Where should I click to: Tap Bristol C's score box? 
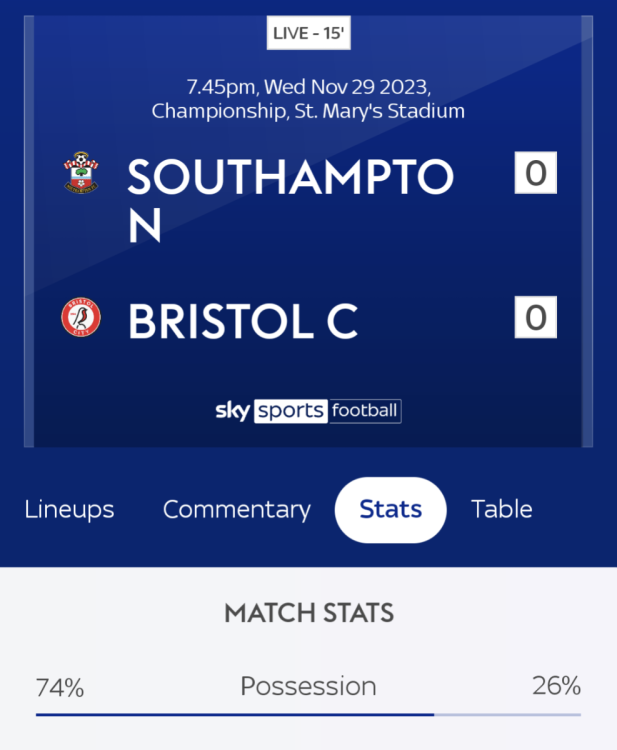(x=536, y=318)
